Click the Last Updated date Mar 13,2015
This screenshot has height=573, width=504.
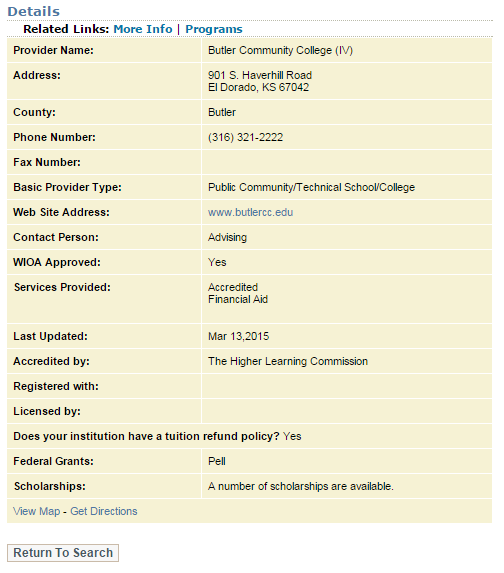coord(239,337)
